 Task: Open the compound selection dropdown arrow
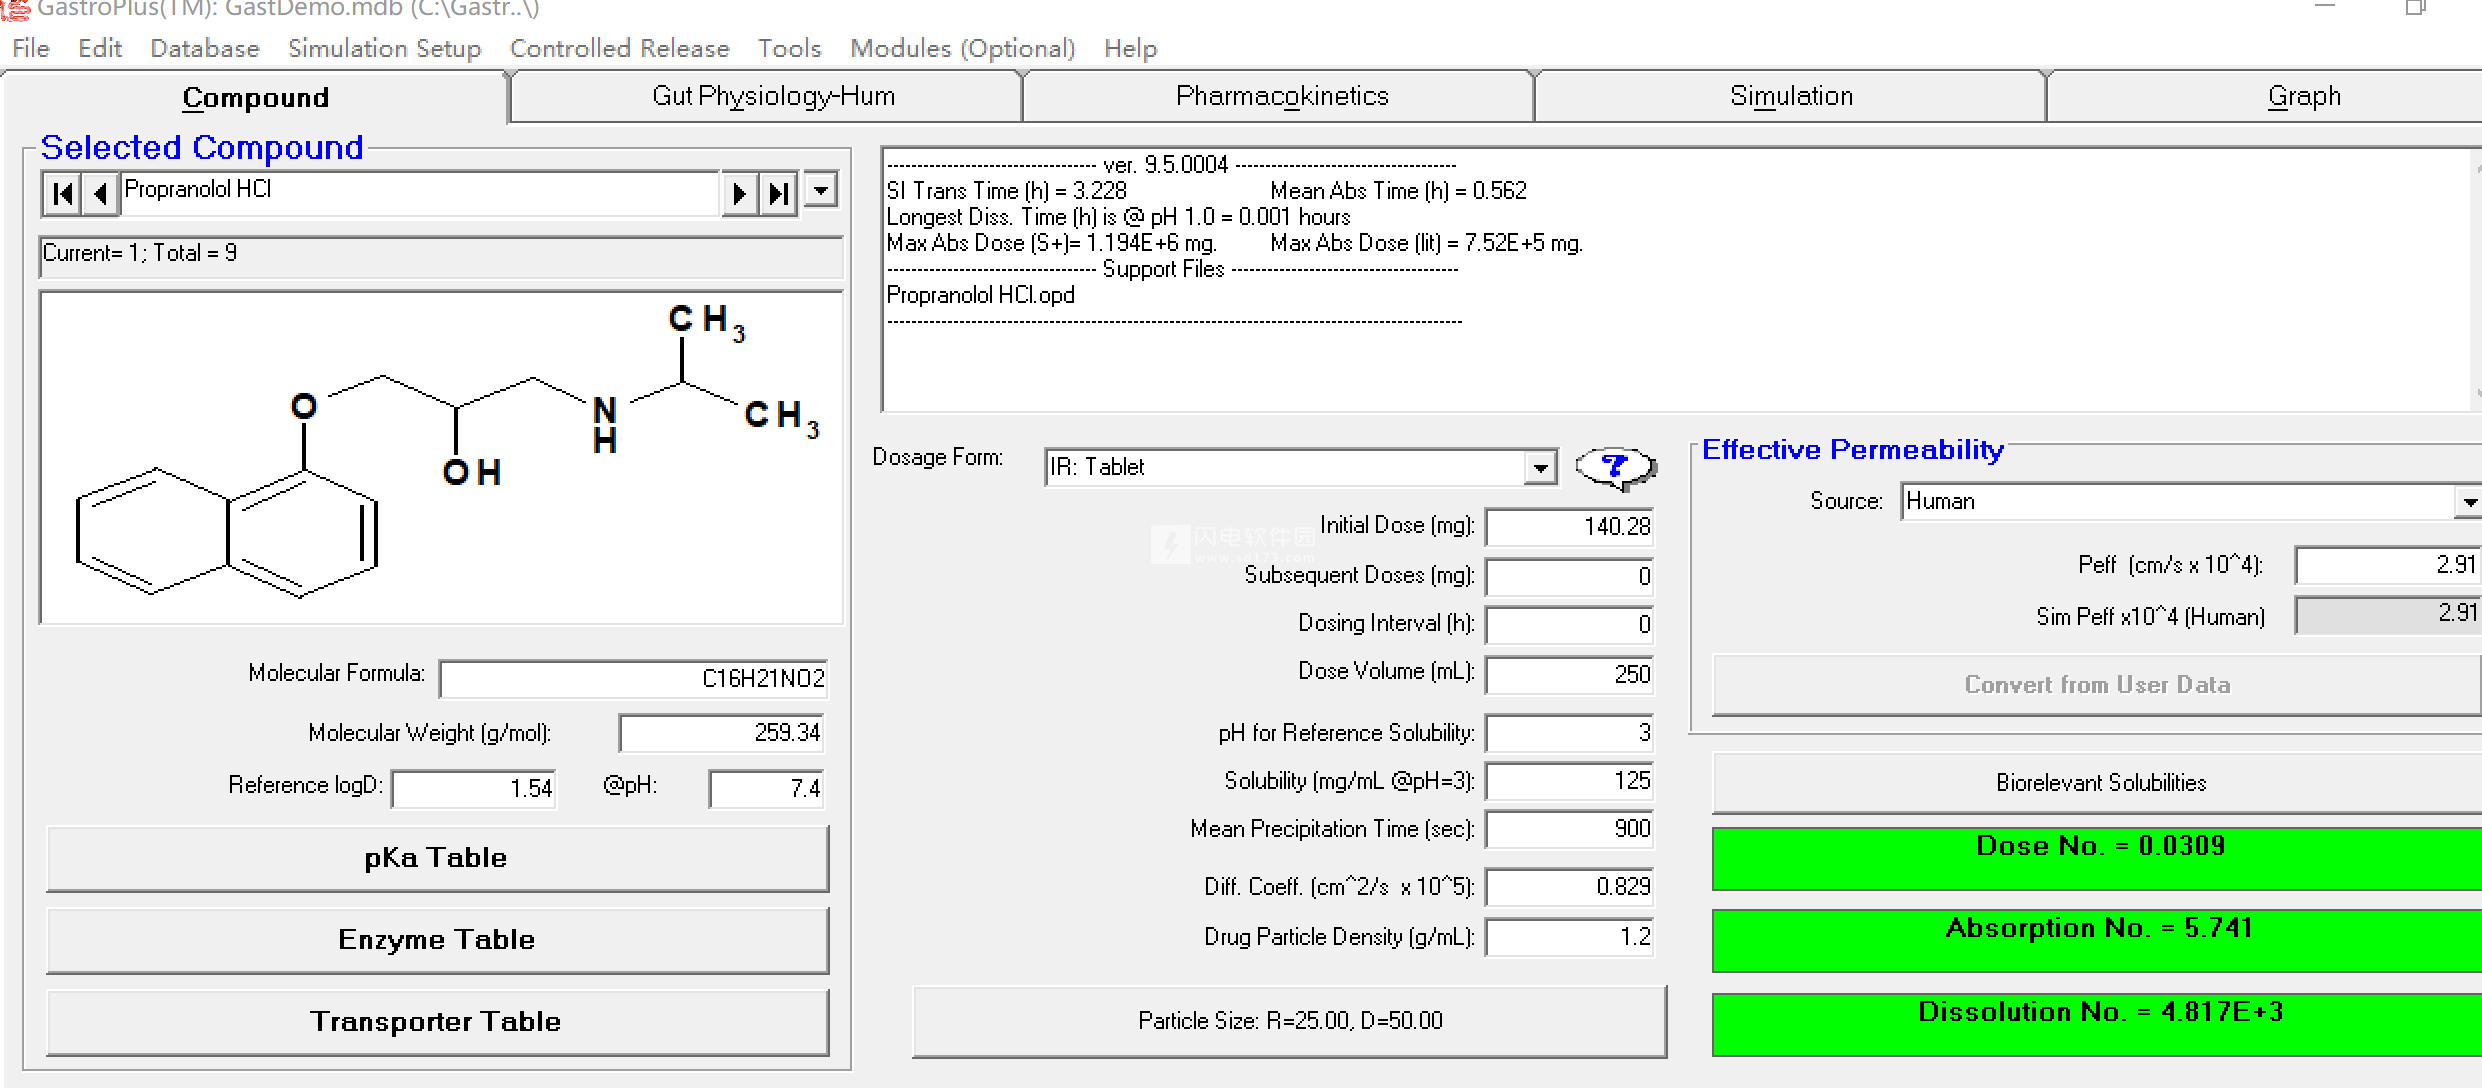821,190
